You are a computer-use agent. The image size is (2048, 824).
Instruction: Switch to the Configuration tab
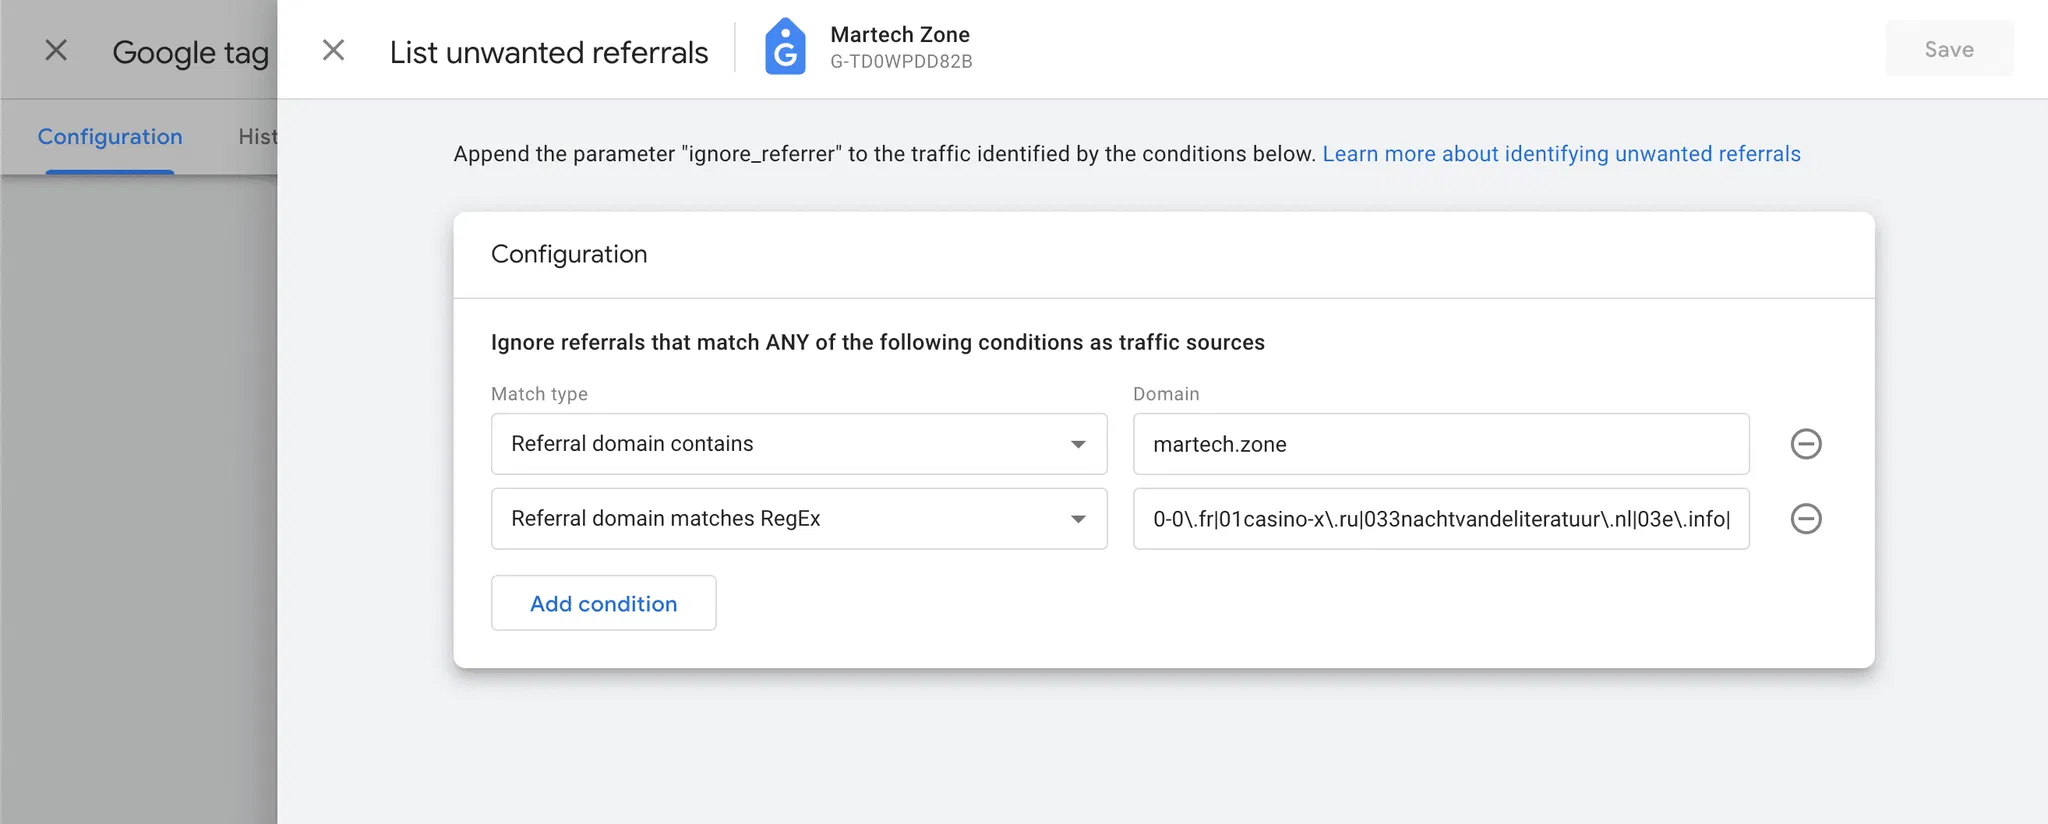(110, 137)
